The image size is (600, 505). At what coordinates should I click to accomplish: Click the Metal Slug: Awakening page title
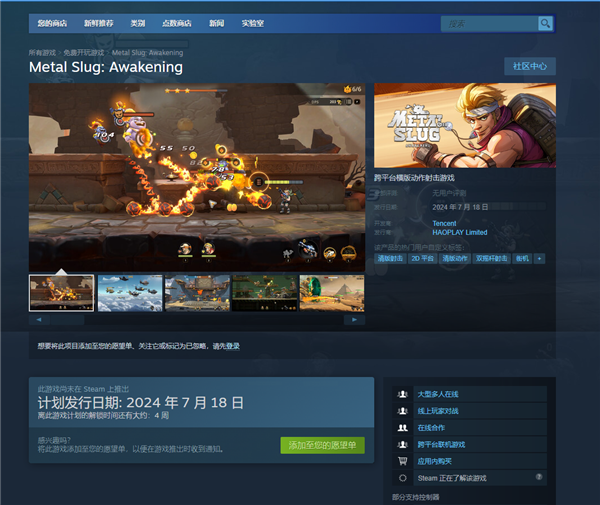pyautogui.click(x=106, y=67)
